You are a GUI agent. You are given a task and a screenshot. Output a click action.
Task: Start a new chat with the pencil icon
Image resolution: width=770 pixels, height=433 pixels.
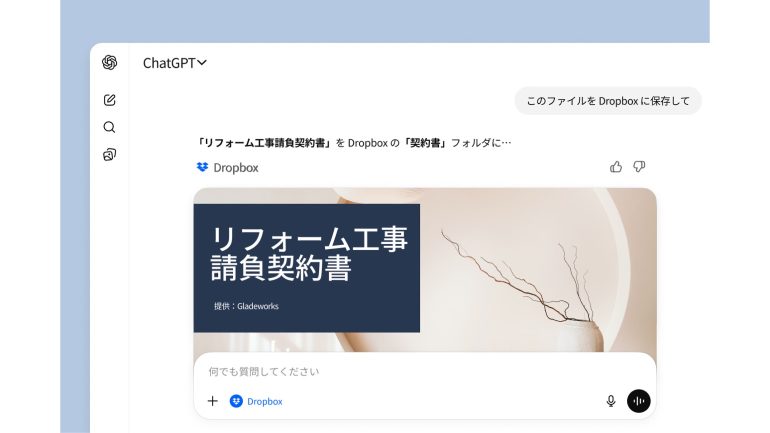(x=110, y=100)
